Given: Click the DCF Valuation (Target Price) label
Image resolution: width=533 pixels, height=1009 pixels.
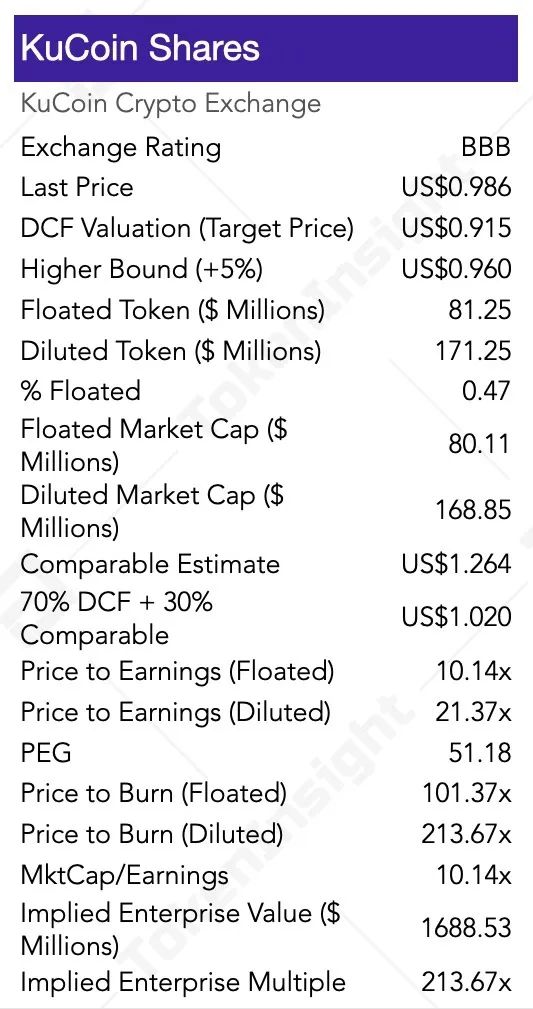Looking at the screenshot, I should (187, 228).
